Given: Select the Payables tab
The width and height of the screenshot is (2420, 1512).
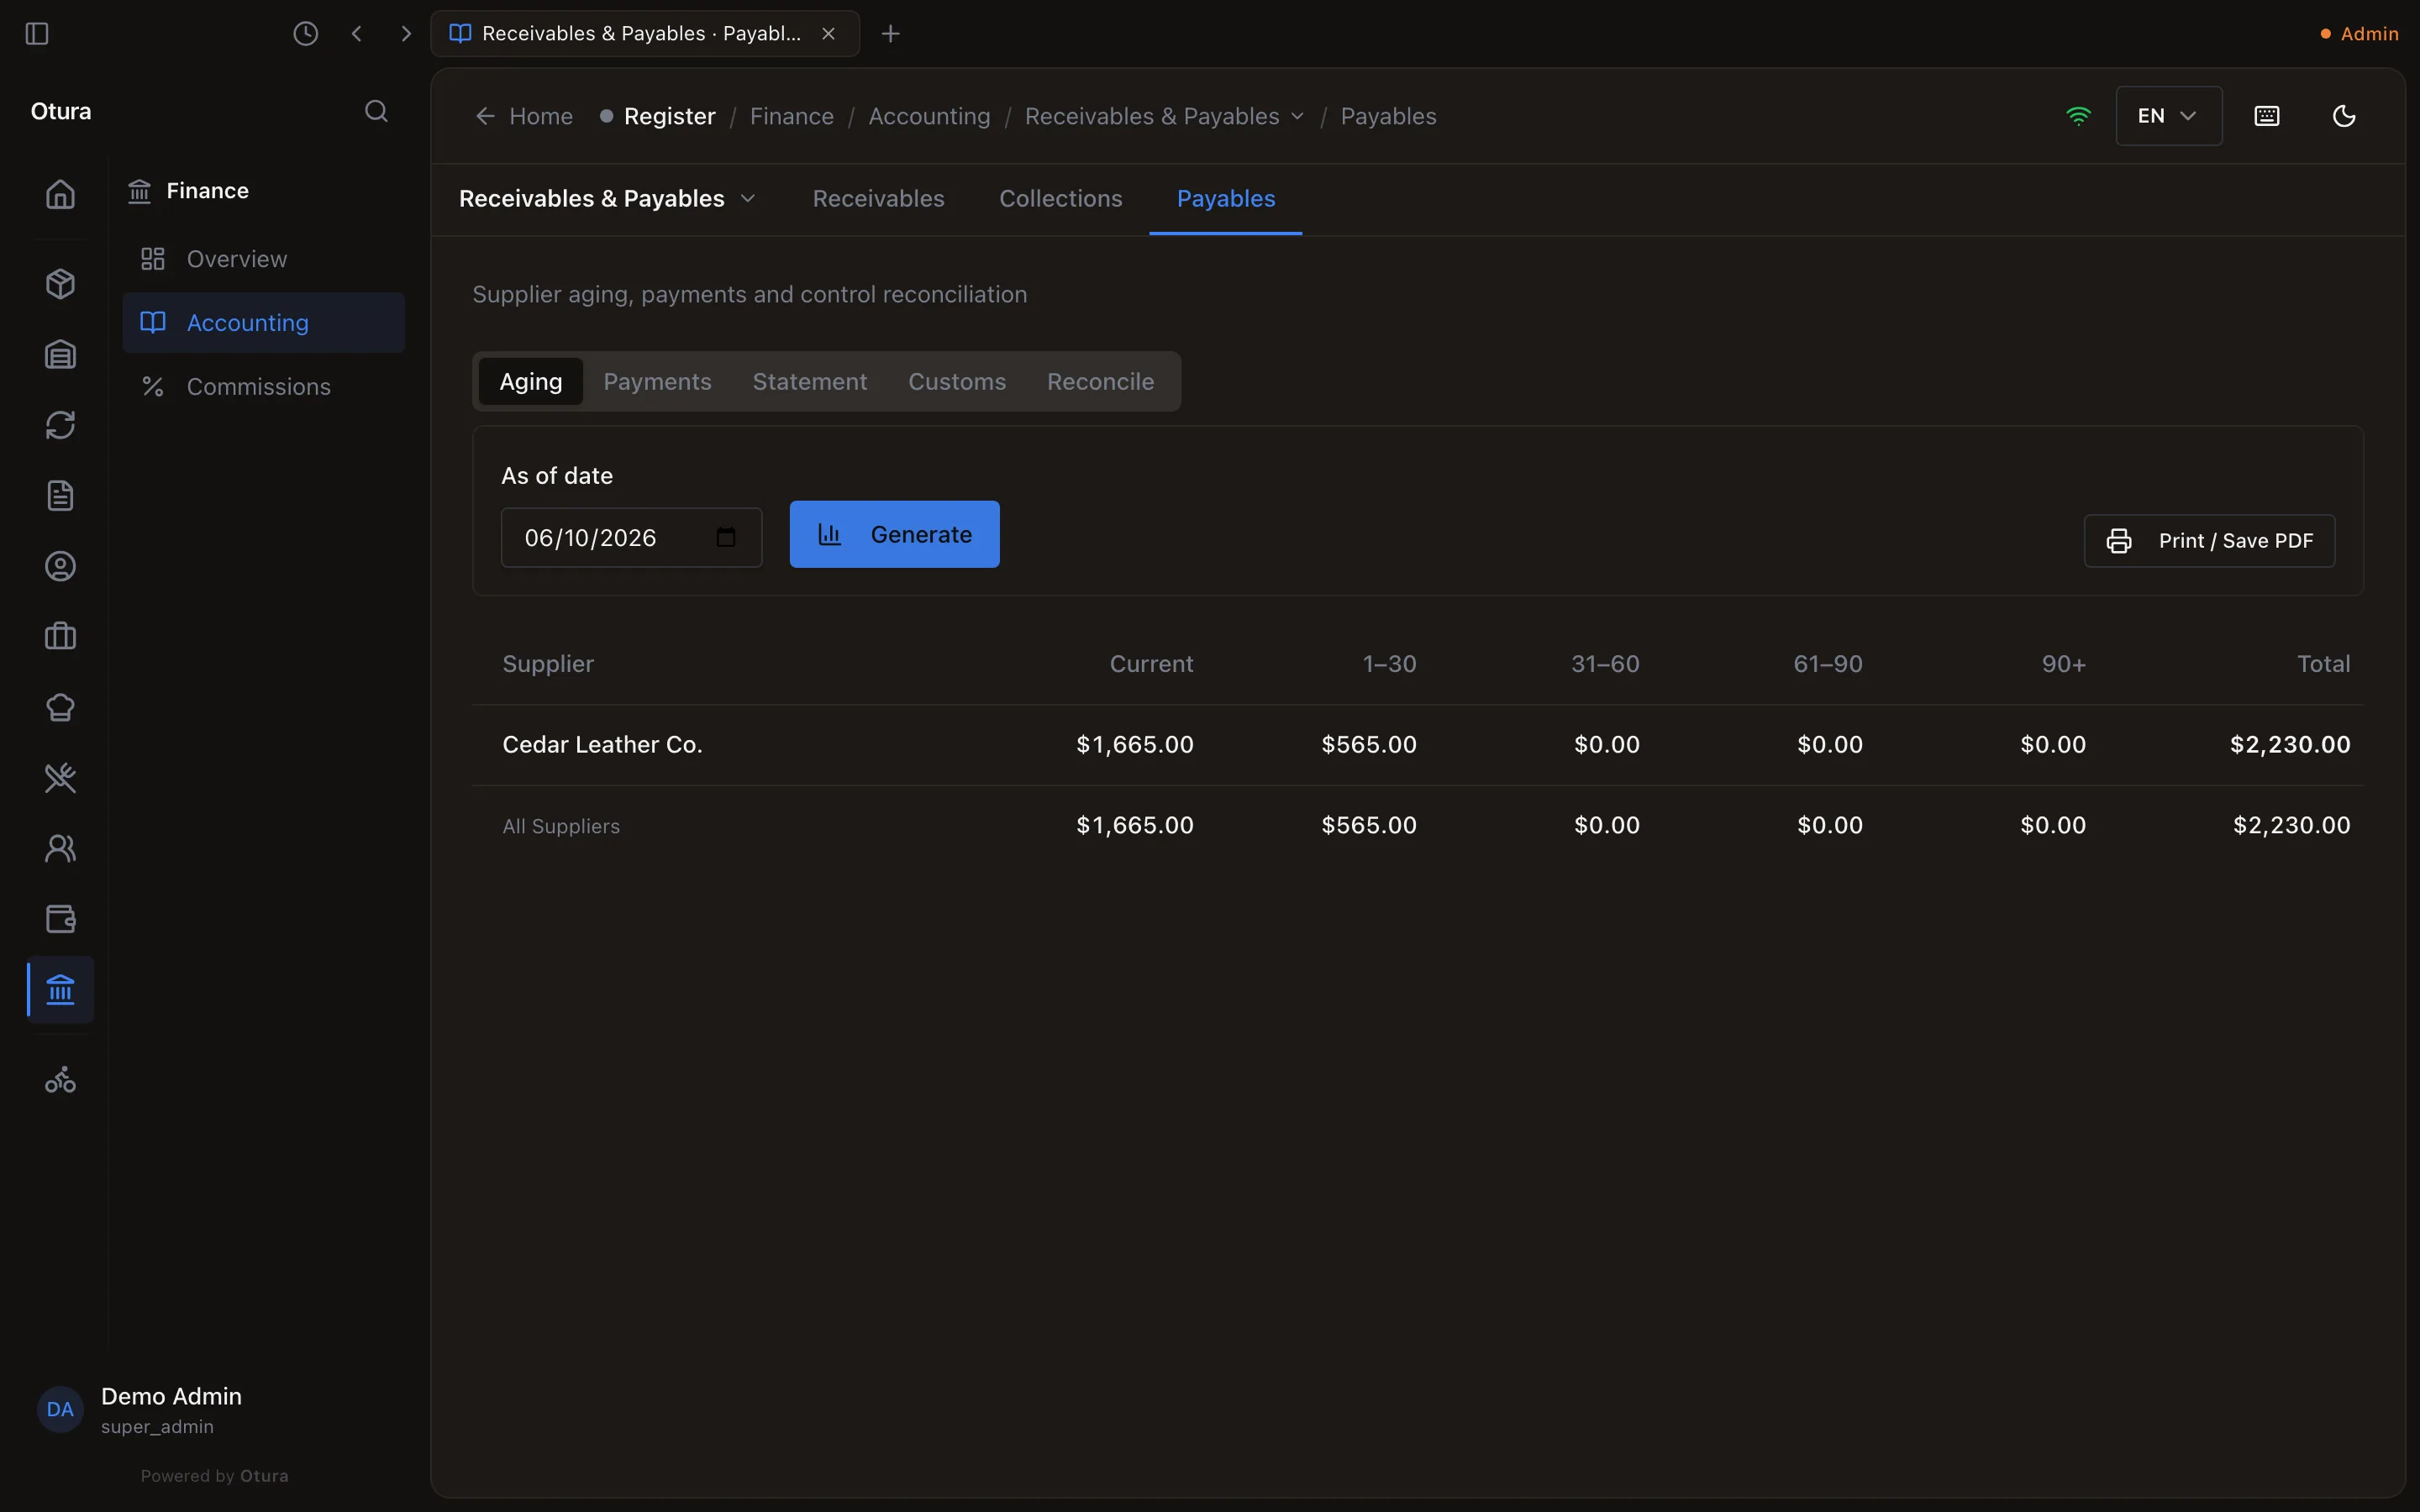Looking at the screenshot, I should 1226,199.
